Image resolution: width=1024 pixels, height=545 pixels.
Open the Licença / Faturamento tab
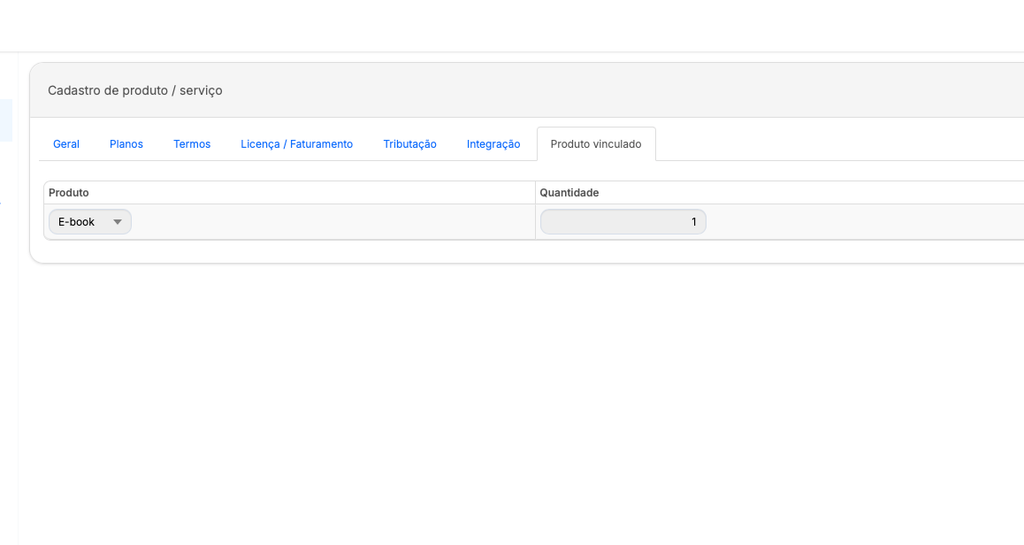296,144
